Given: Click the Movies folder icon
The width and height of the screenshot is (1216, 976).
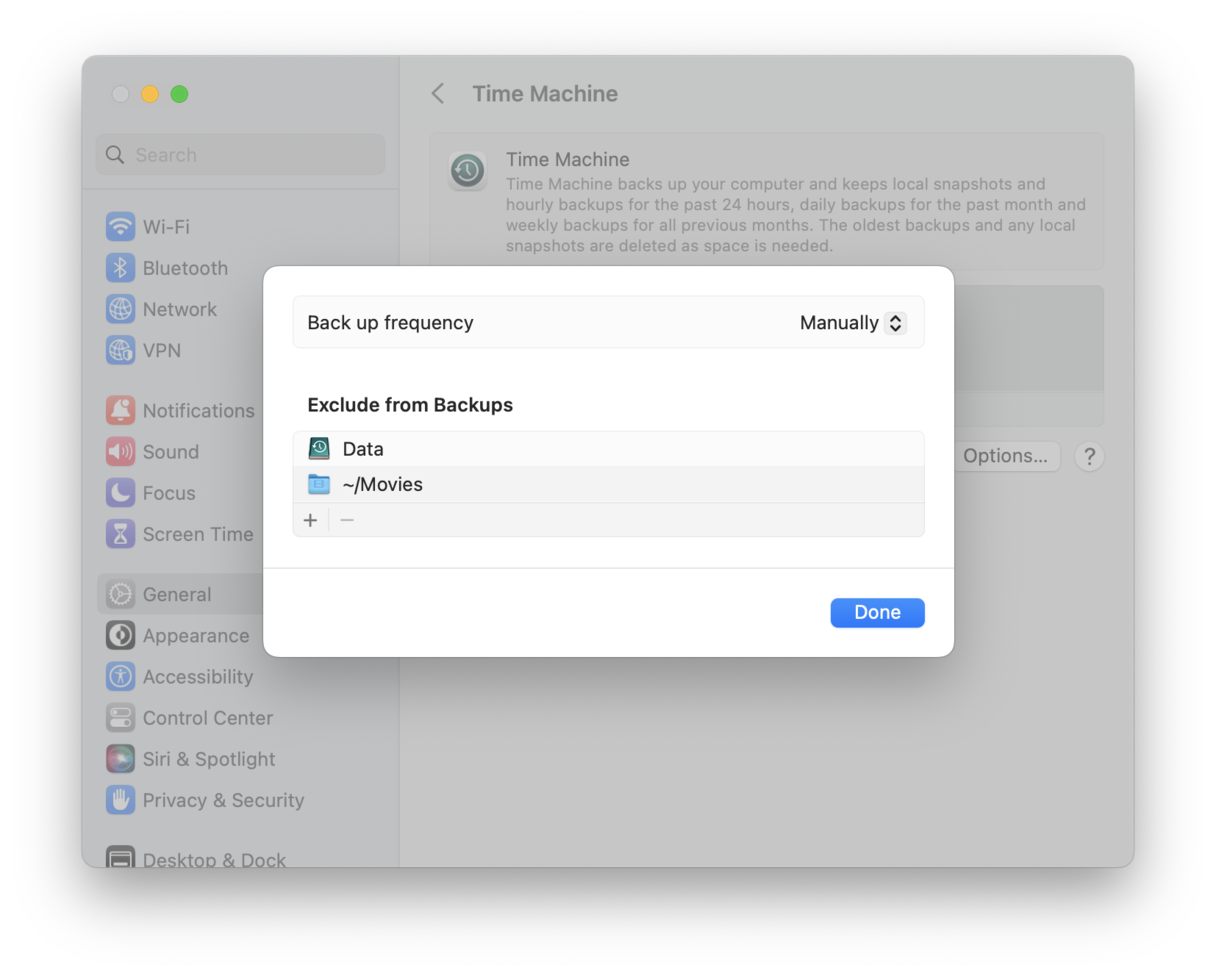Looking at the screenshot, I should coord(319,484).
